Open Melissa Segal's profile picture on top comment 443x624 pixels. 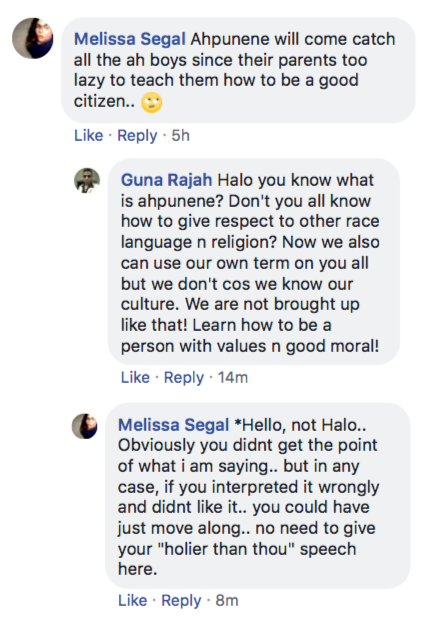pyautogui.click(x=33, y=38)
